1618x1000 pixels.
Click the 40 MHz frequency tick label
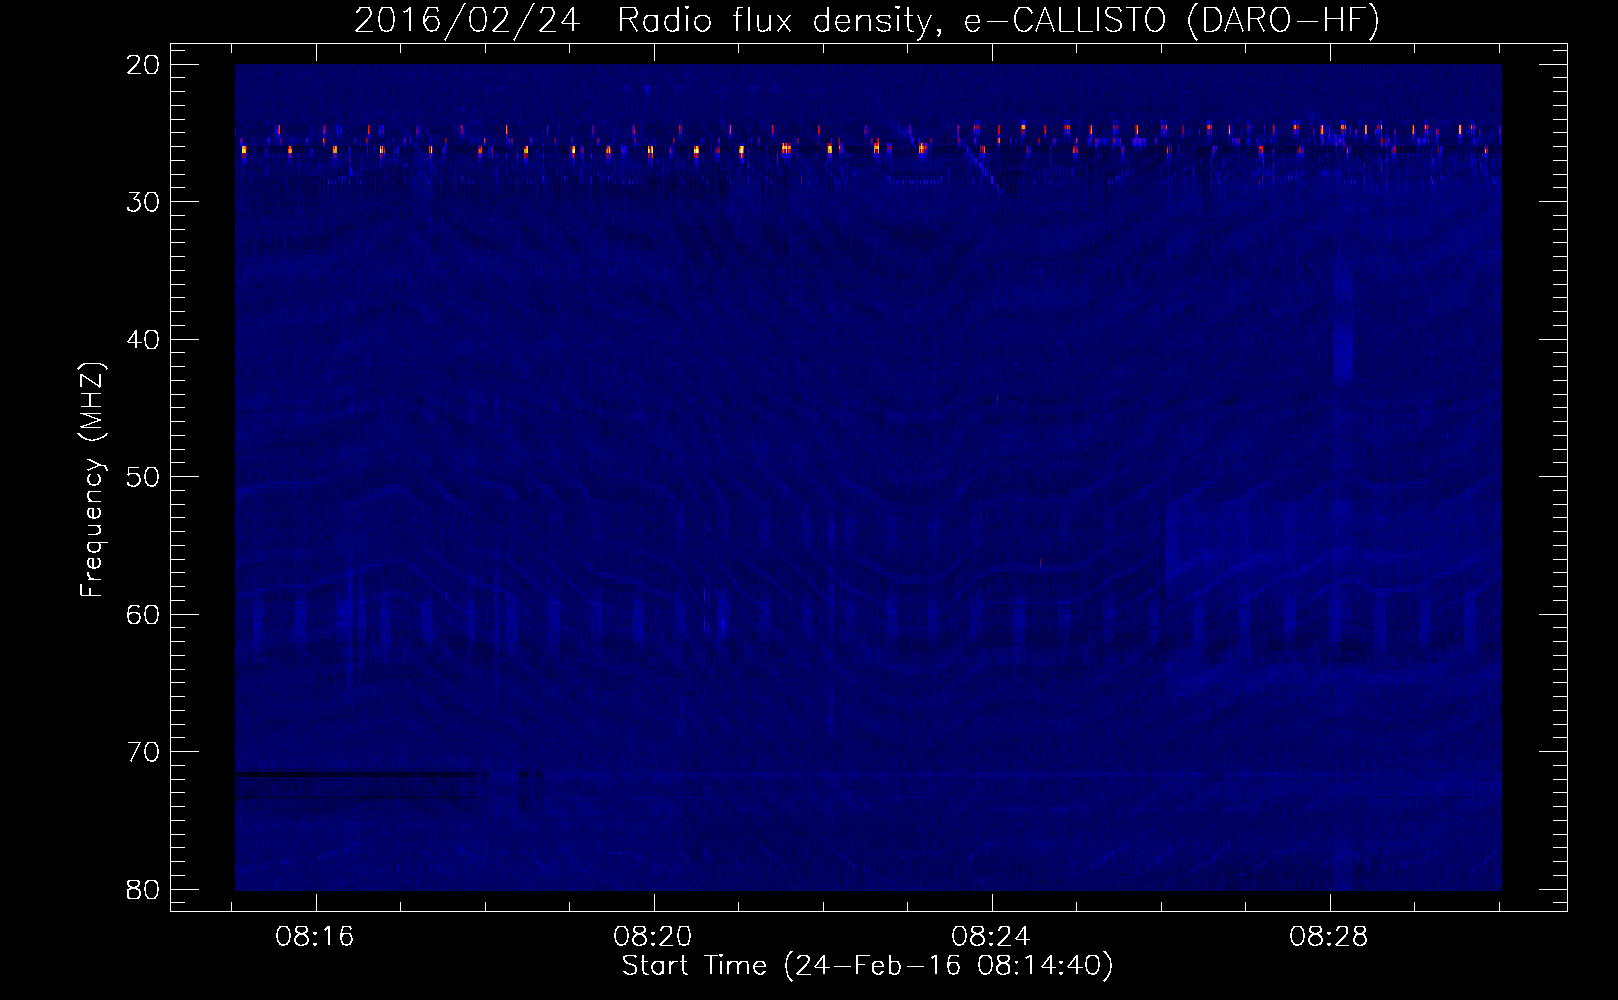click(x=144, y=339)
